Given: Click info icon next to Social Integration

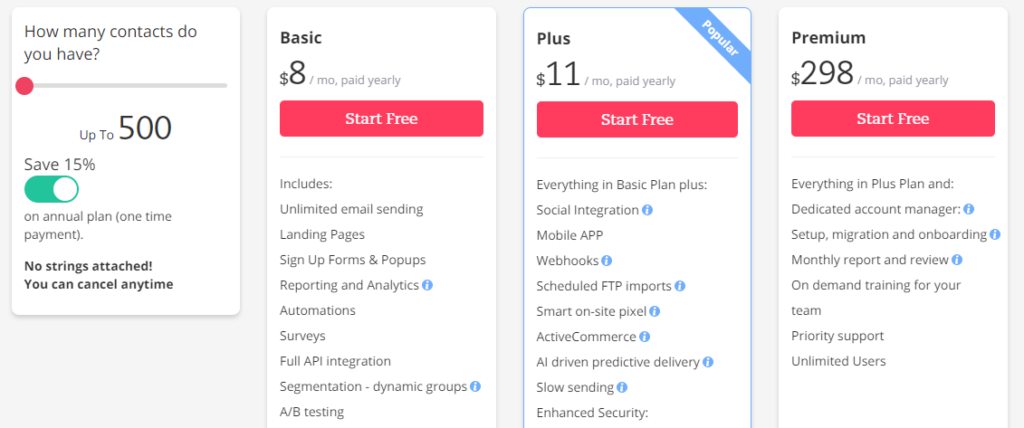Looking at the screenshot, I should pyautogui.click(x=647, y=210).
